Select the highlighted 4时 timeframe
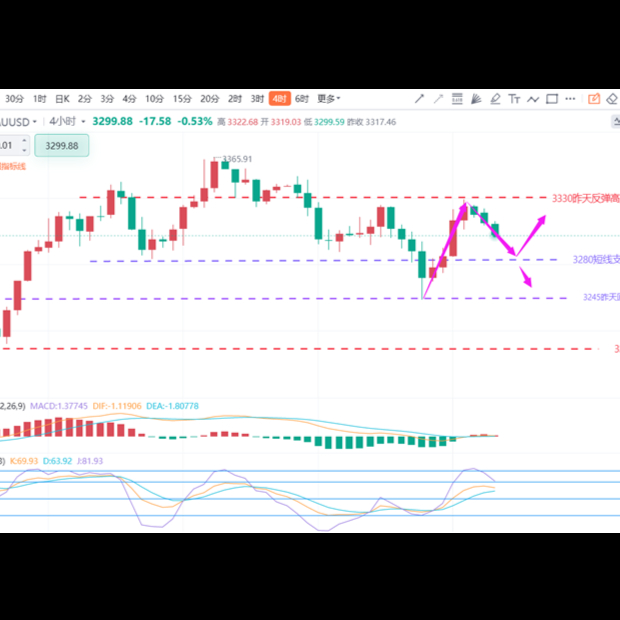620x620 pixels. pos(280,98)
